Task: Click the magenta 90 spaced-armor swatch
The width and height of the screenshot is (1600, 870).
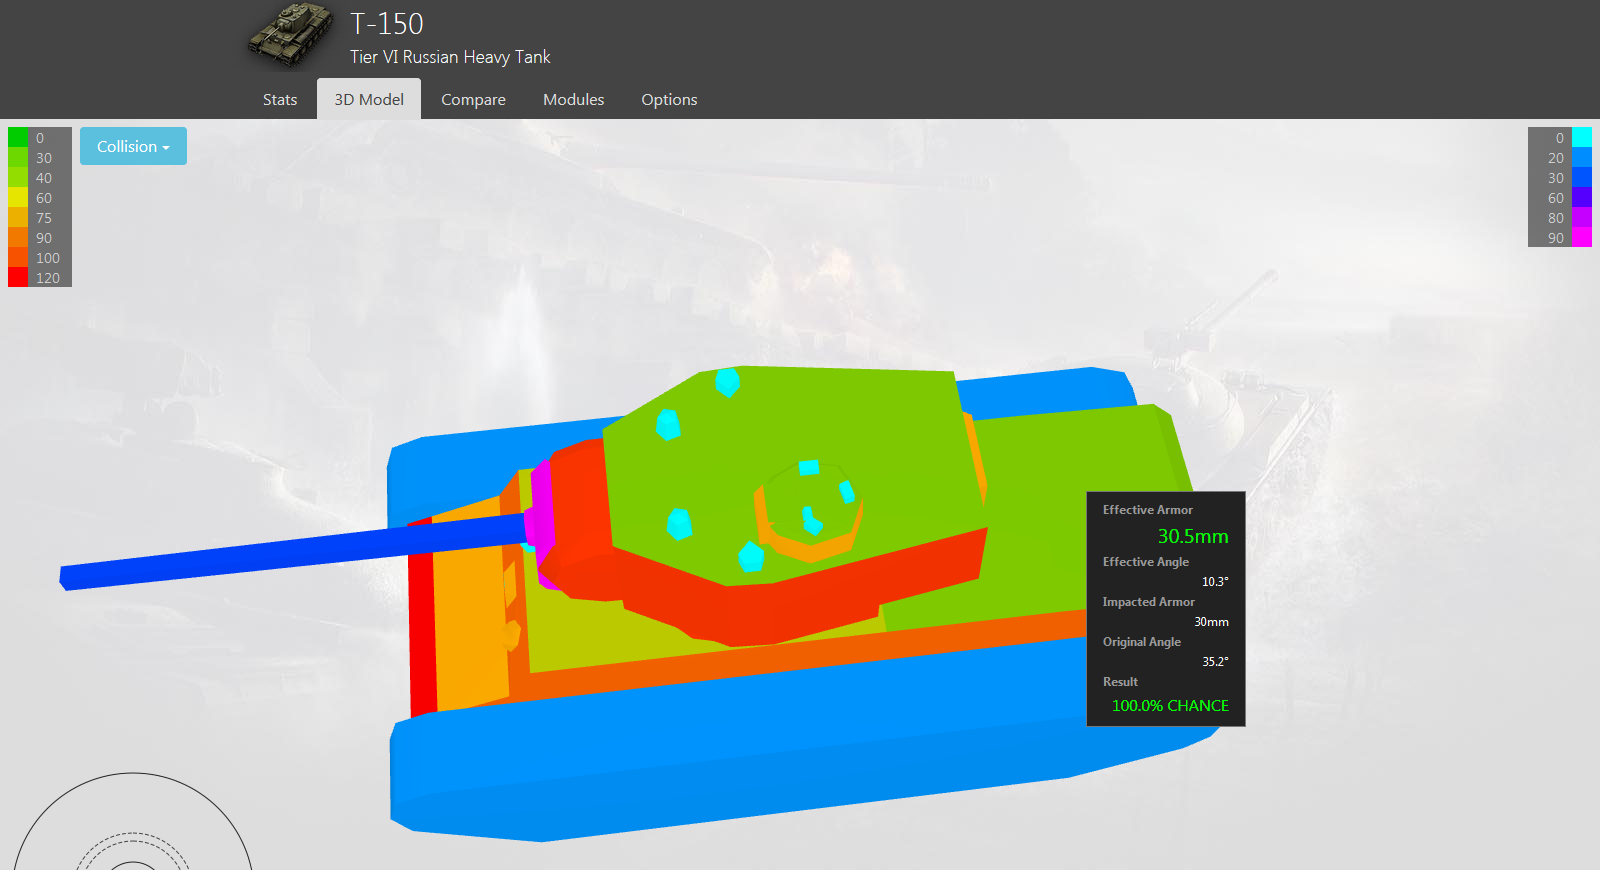Action: [x=1582, y=237]
